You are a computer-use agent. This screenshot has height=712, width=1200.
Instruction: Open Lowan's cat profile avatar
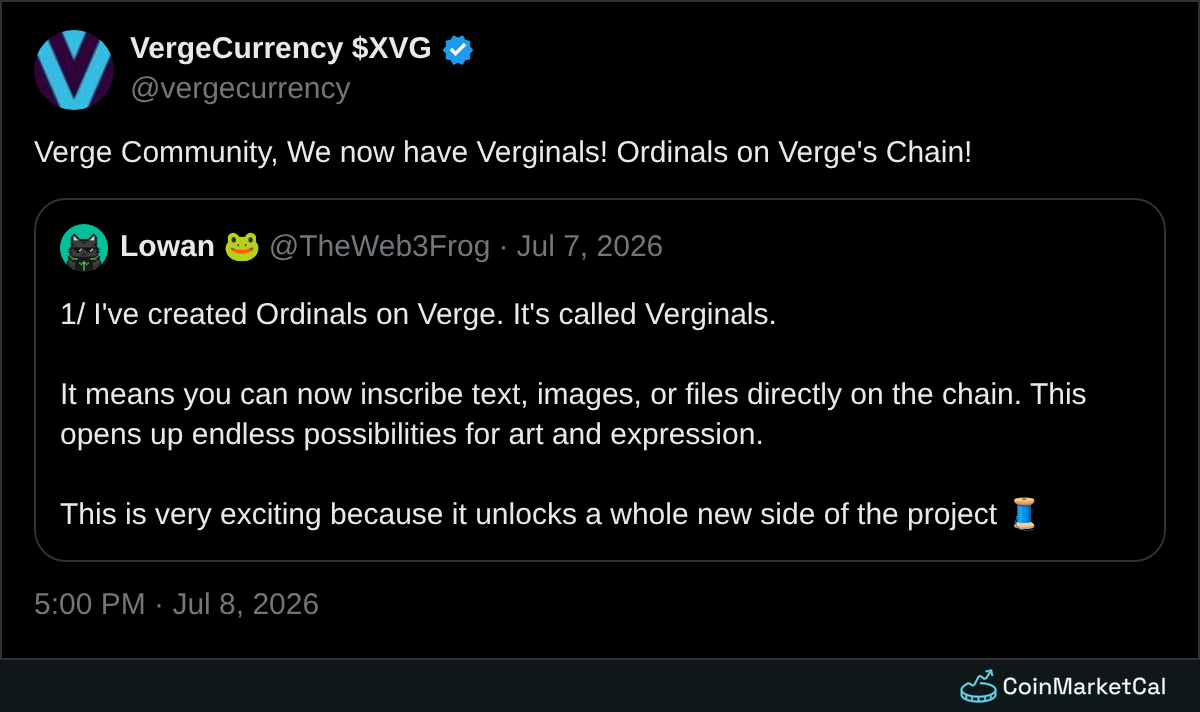[84, 247]
